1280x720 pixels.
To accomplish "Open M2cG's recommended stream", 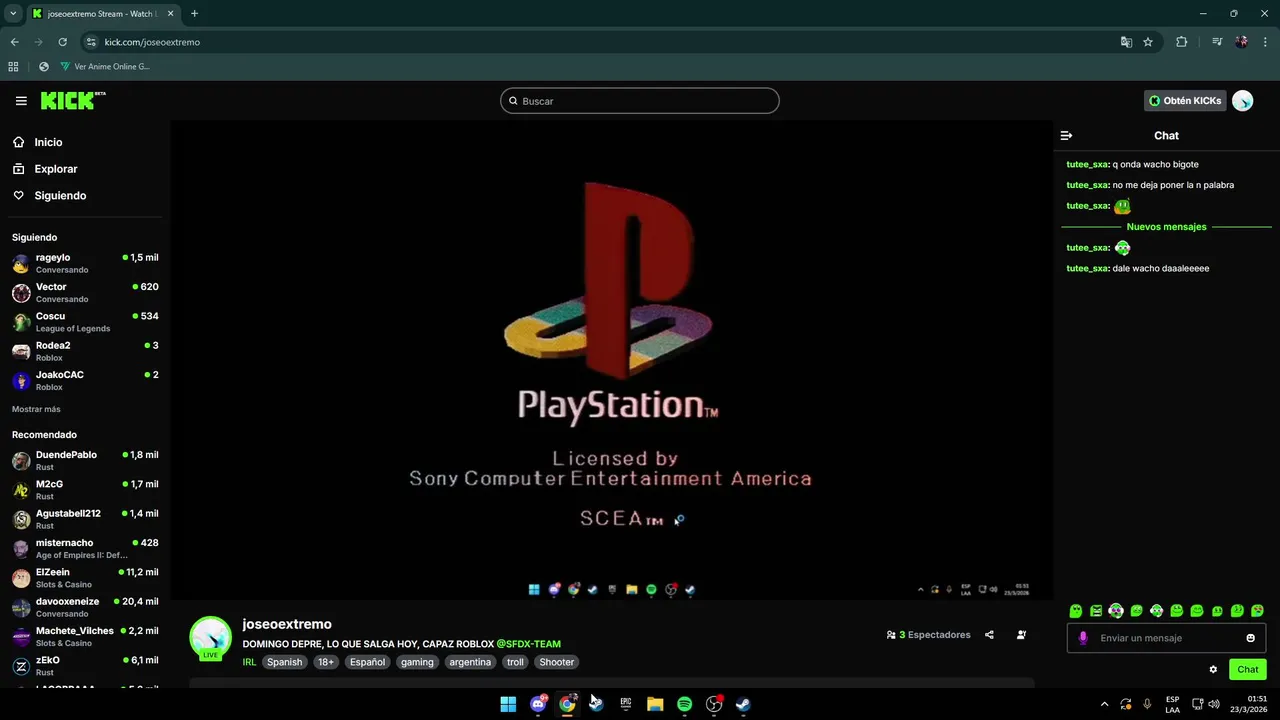I will 85,489.
